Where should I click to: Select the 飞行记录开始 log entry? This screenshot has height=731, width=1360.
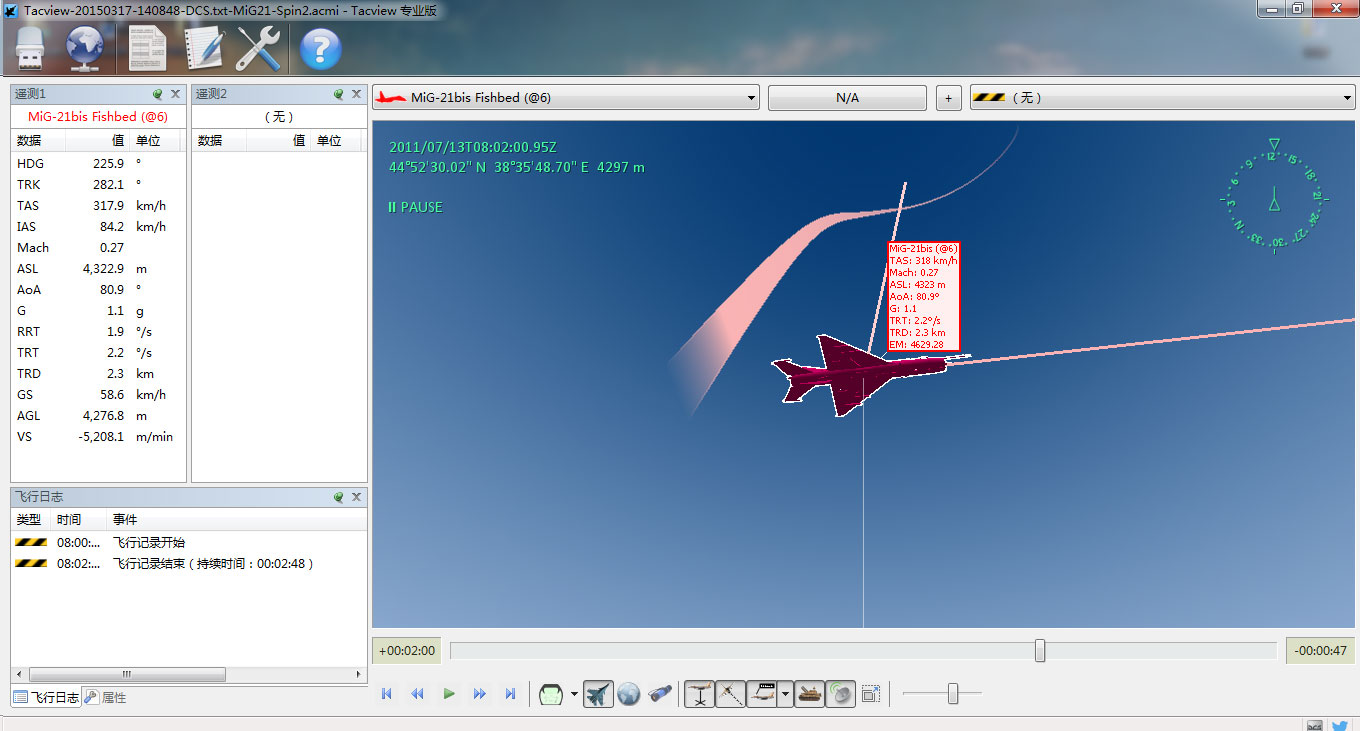coord(188,542)
